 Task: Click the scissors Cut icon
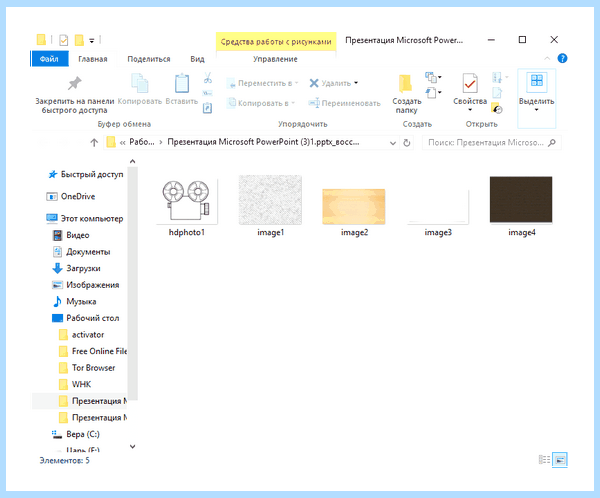click(x=207, y=78)
